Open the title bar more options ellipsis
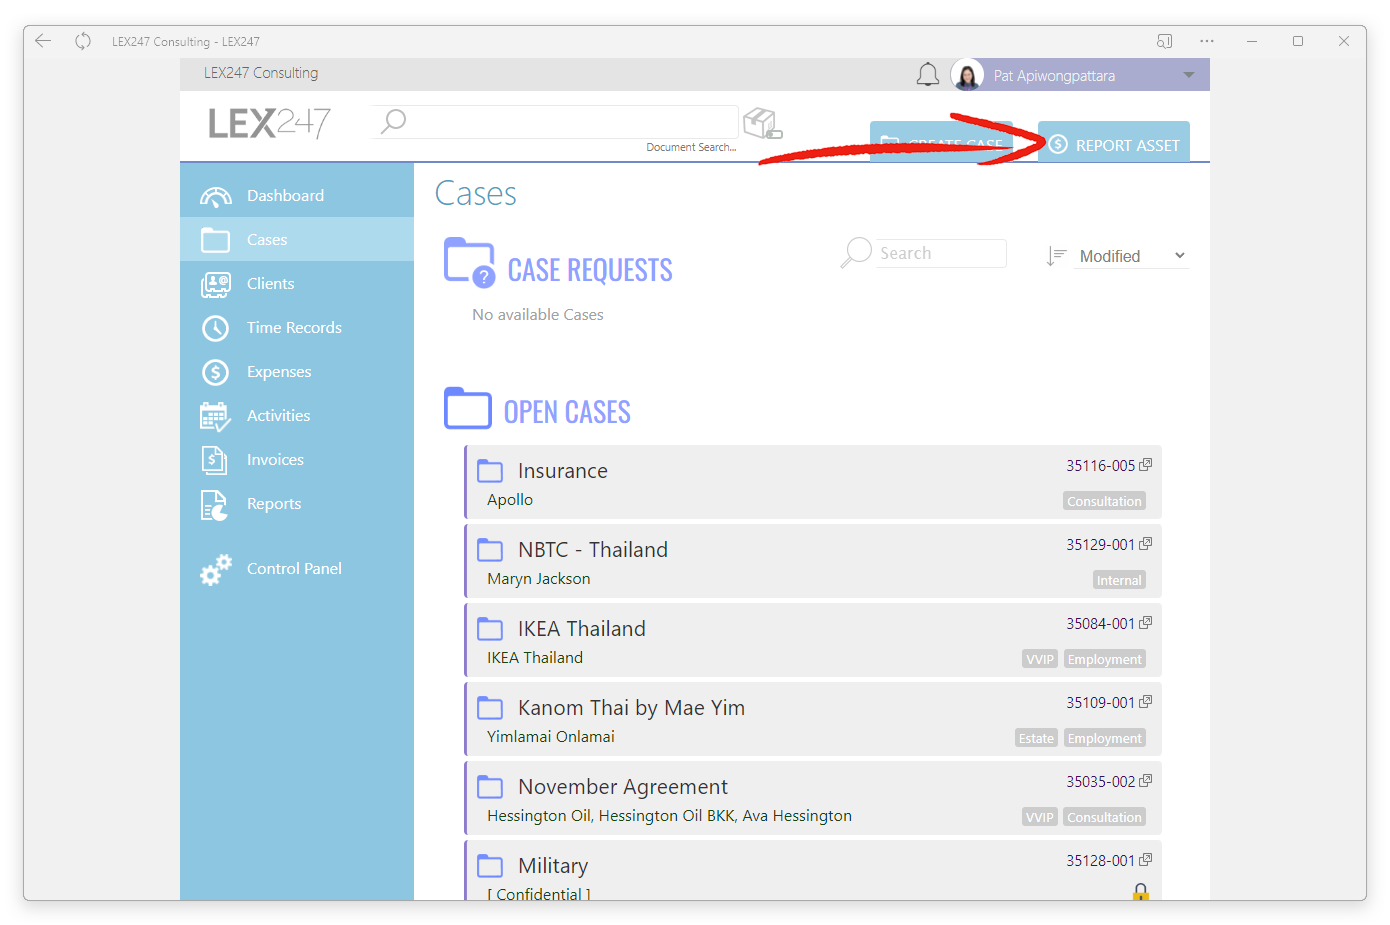 (1207, 41)
